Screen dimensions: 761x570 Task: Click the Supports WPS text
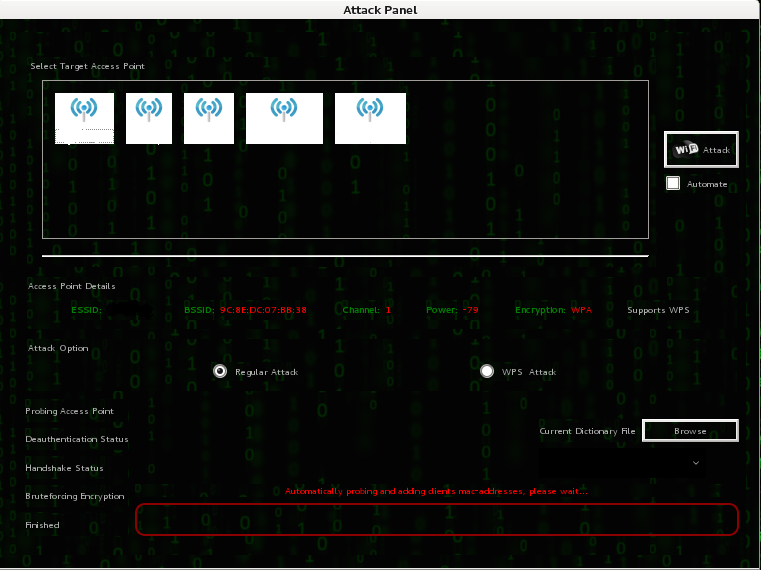[x=658, y=310]
